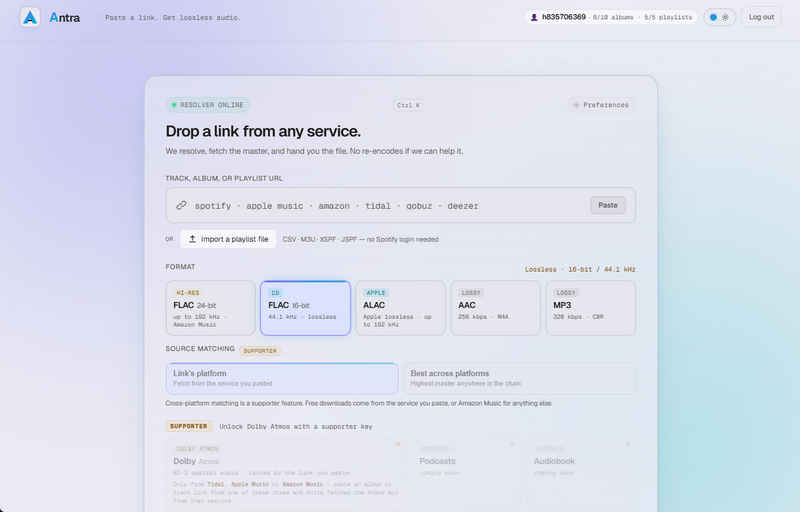The height and width of the screenshot is (512, 800).
Task: Select the FLAC 16-bit CD format
Action: (305, 308)
